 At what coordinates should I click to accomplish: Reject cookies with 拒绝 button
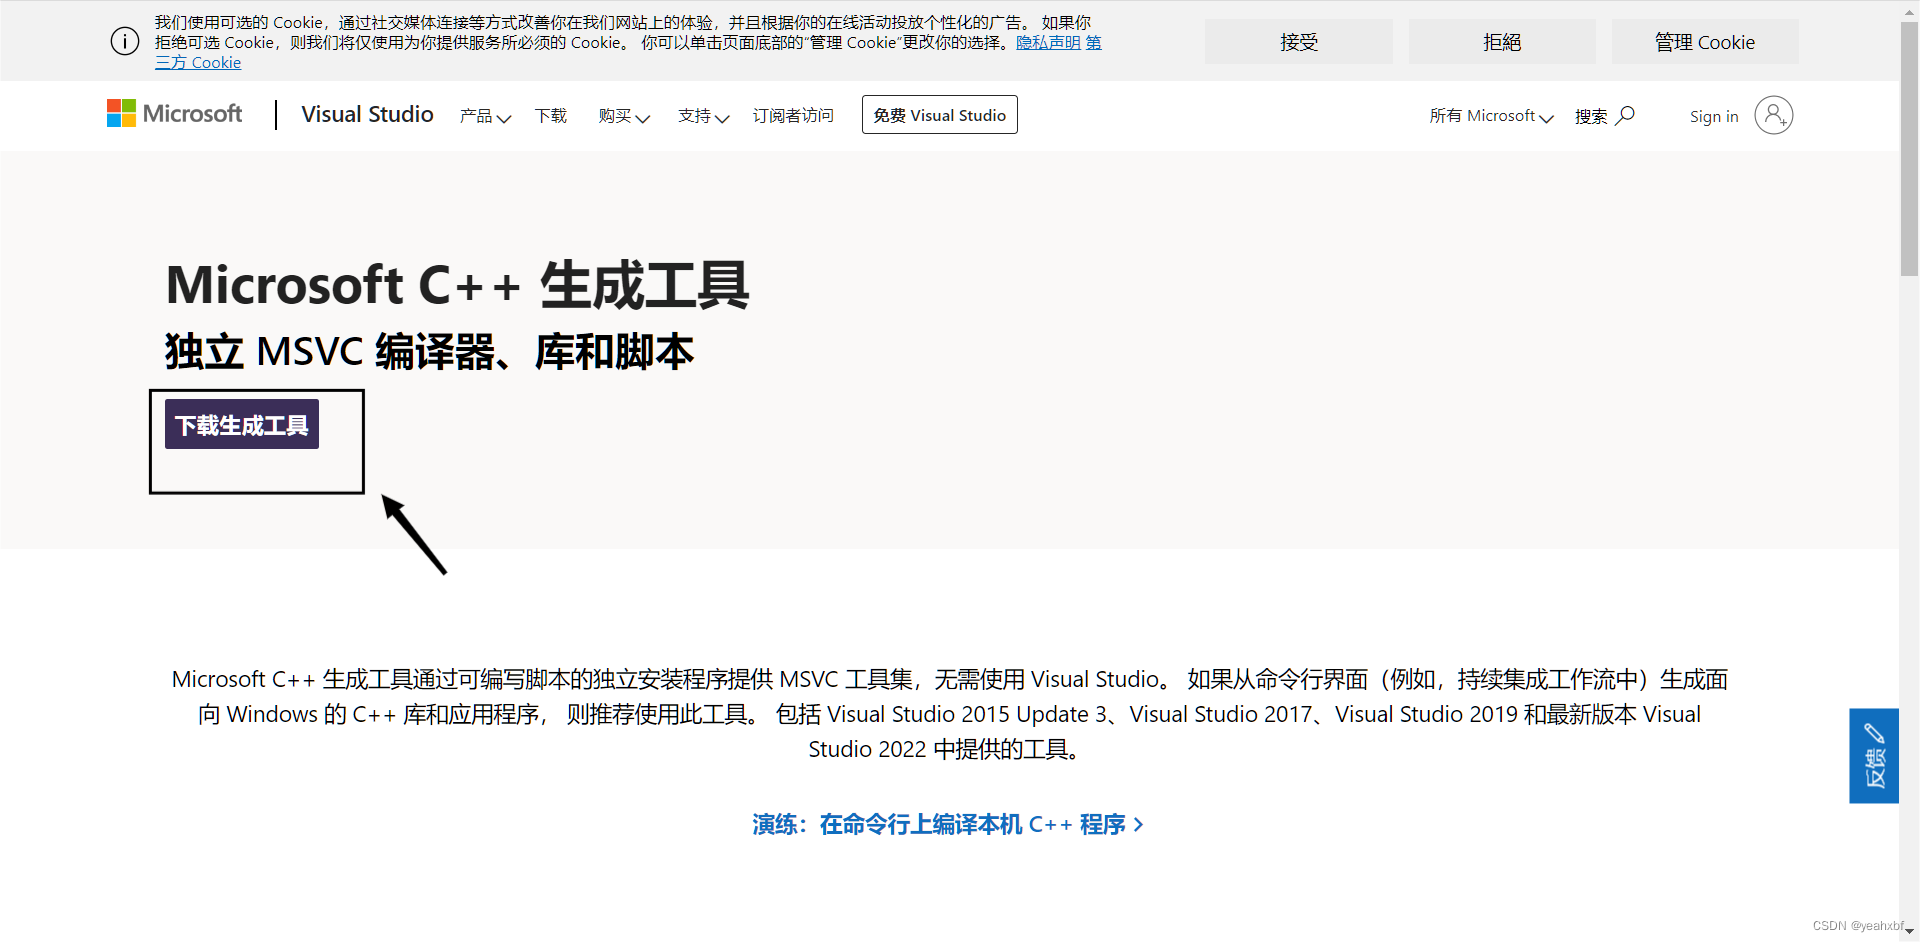pyautogui.click(x=1502, y=42)
